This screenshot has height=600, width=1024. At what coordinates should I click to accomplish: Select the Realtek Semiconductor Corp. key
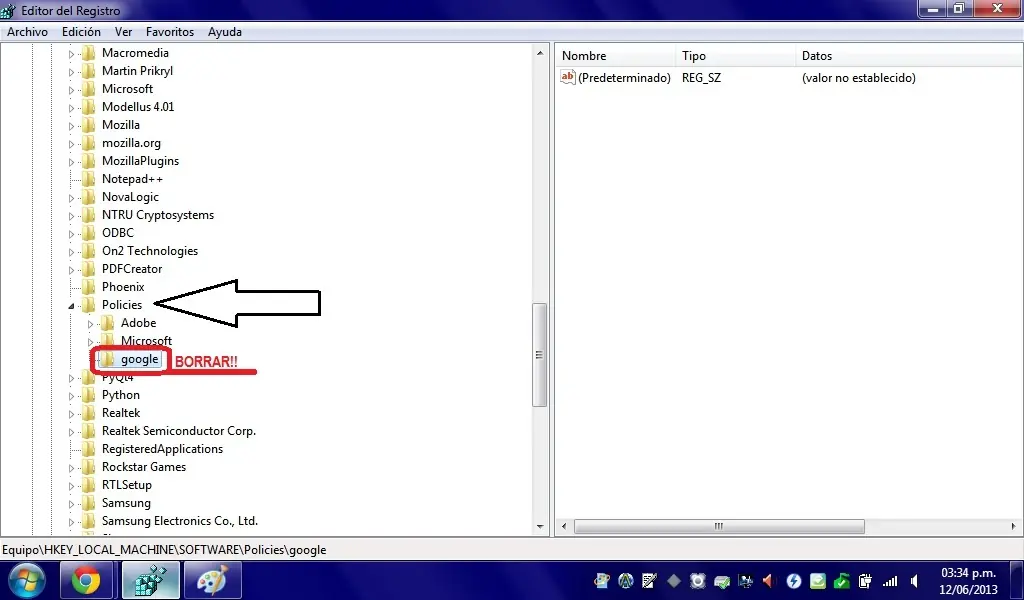coord(179,431)
